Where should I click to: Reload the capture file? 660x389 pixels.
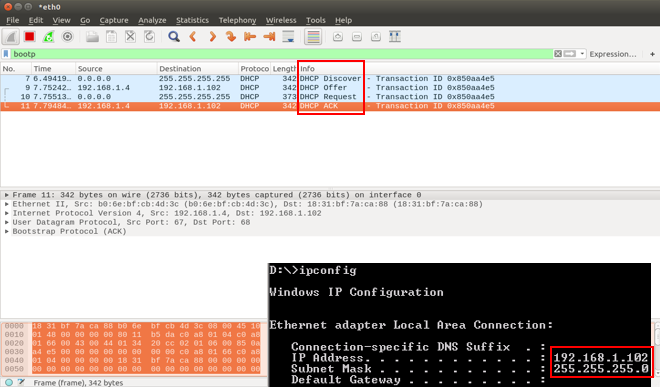149,37
